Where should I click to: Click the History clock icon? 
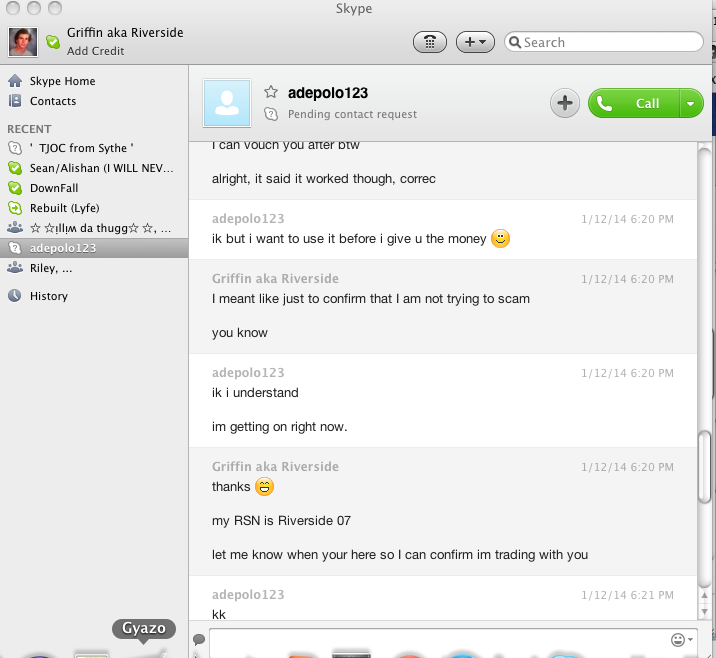(x=15, y=296)
